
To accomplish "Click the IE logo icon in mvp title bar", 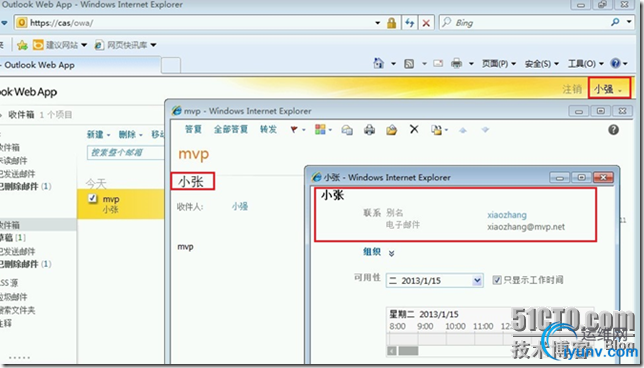I will point(177,110).
